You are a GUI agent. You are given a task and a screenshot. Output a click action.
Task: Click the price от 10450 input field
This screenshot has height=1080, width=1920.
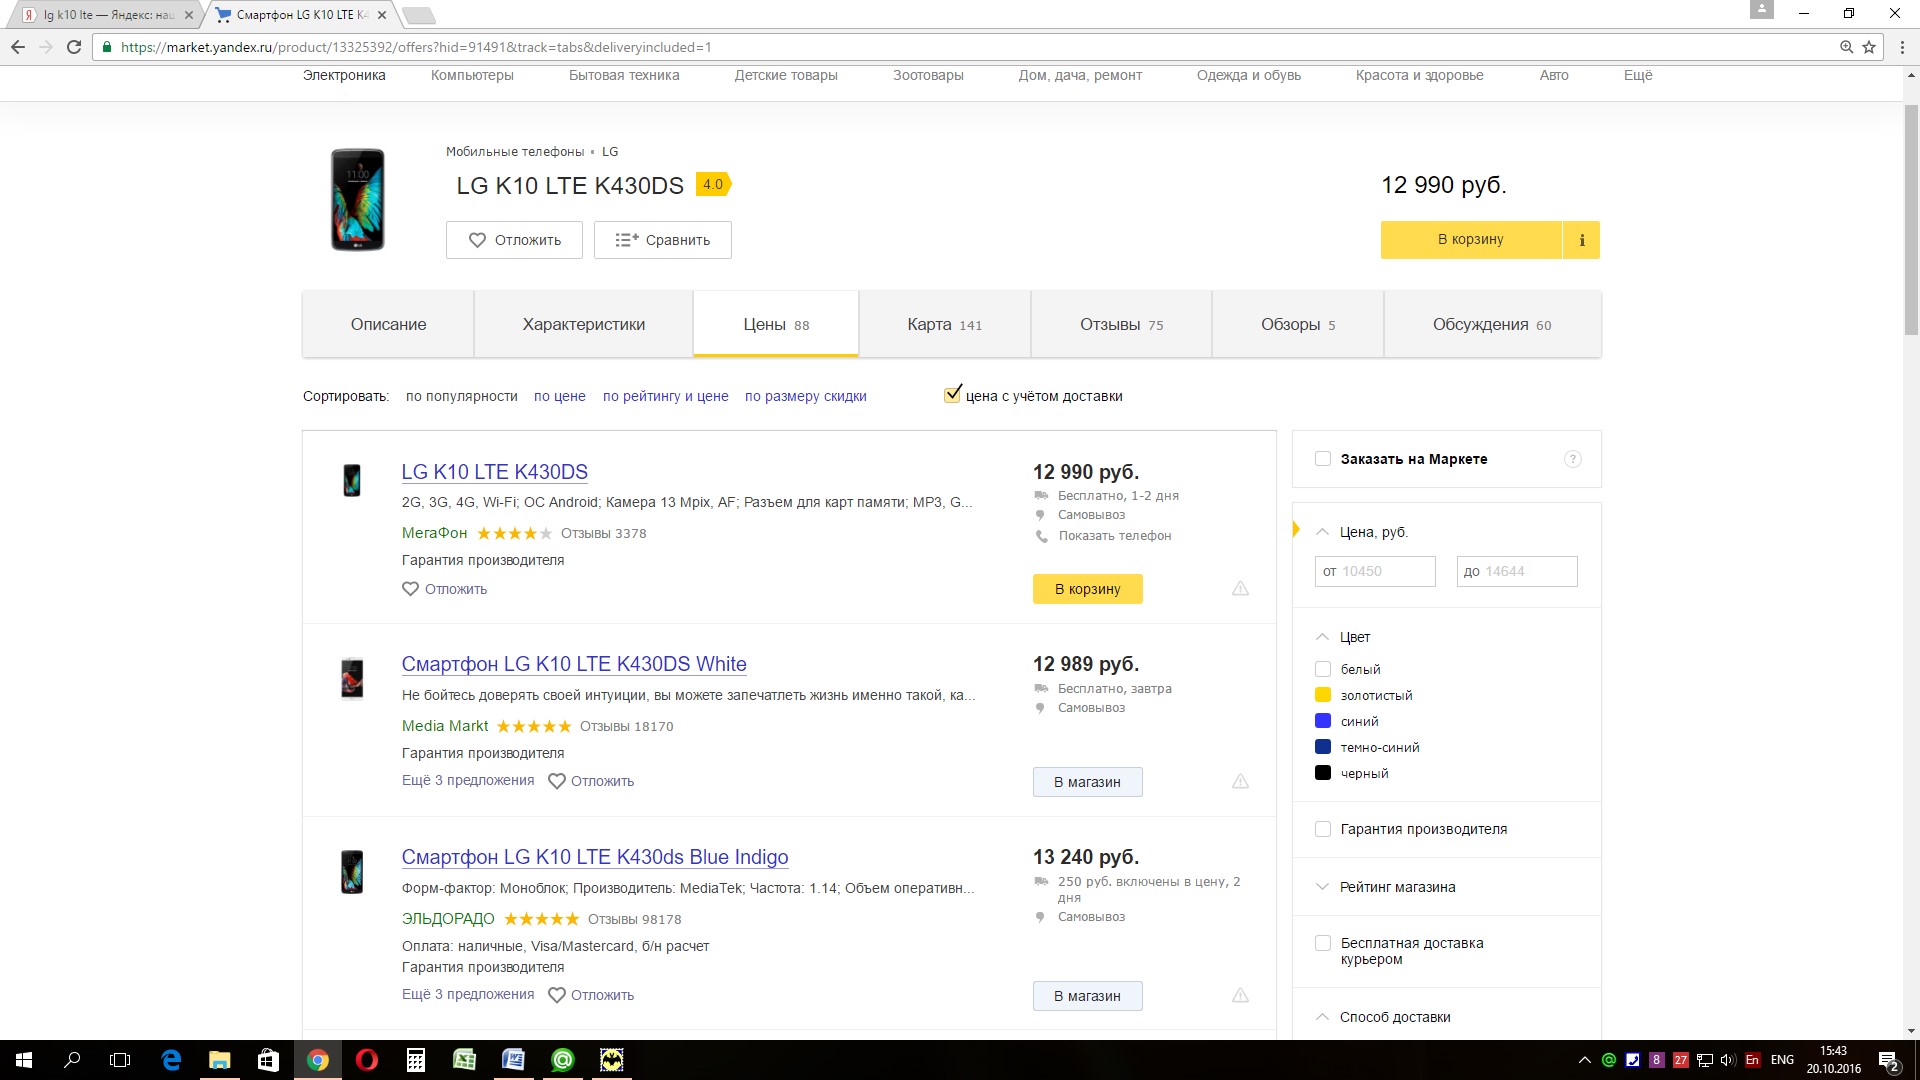(1375, 571)
